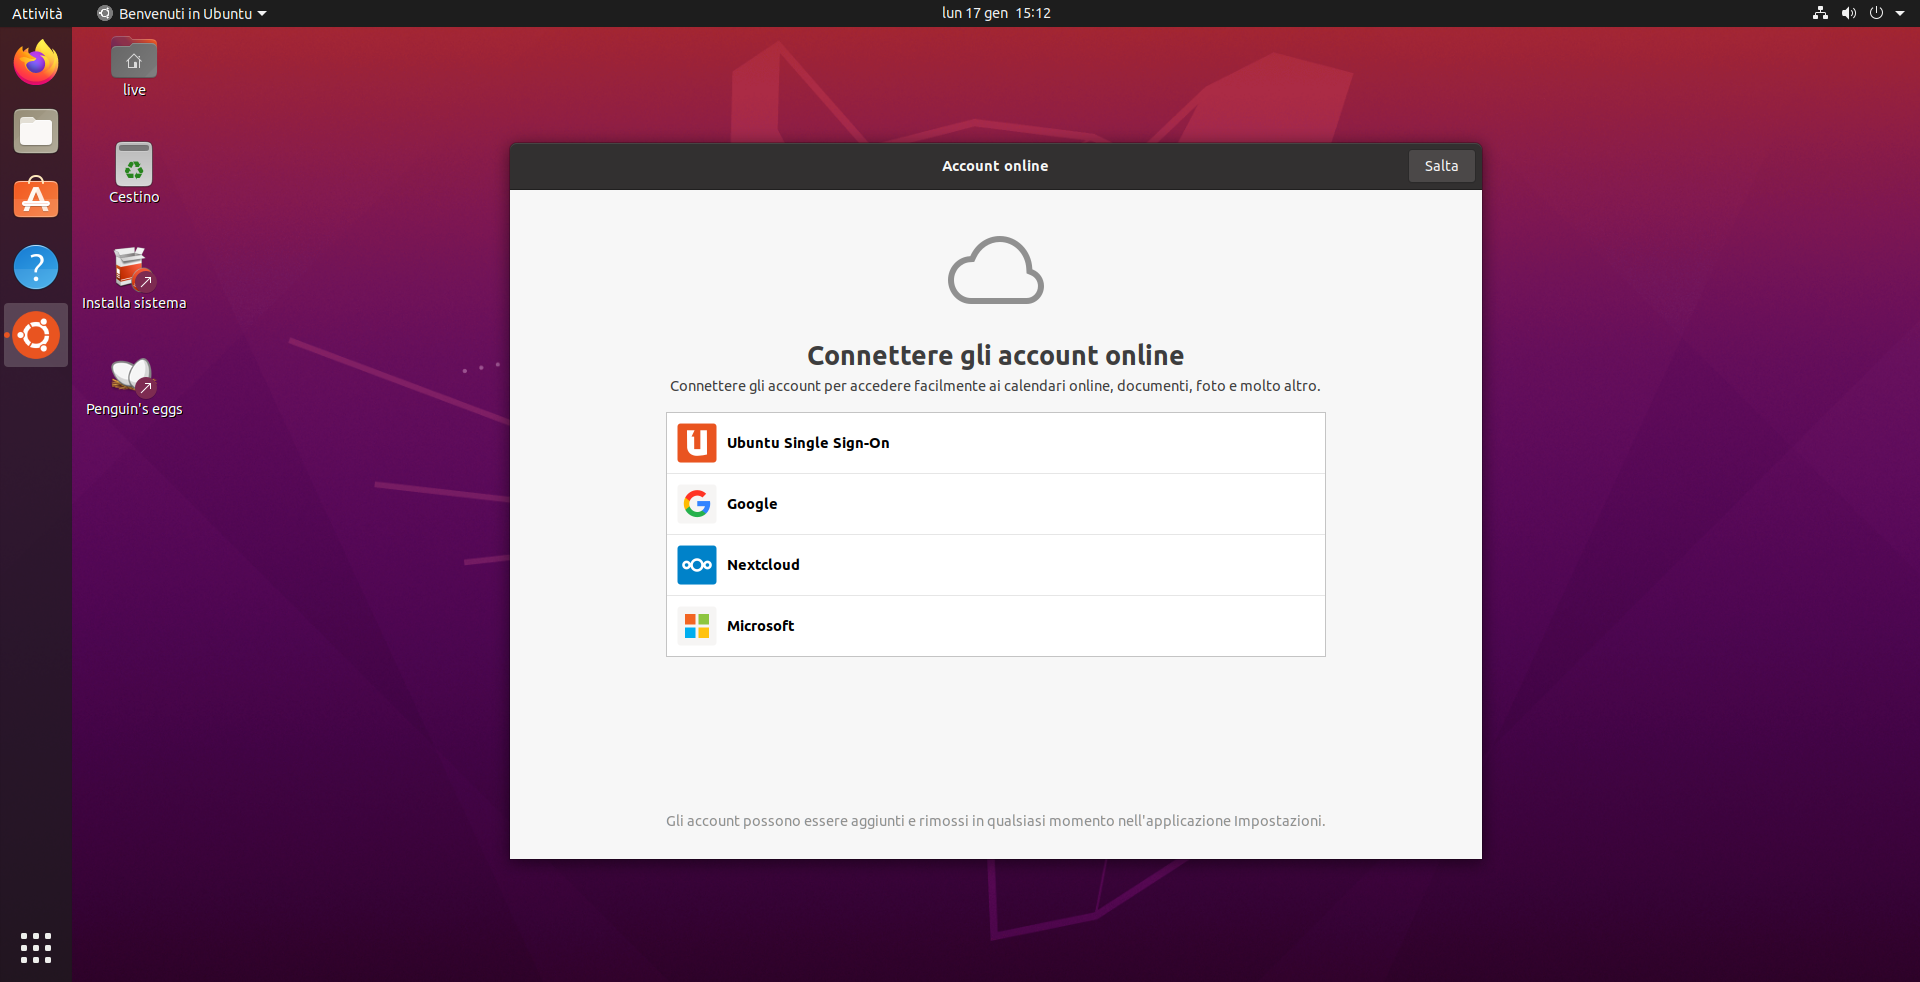Open the clock calendar lun 17 gen 15:12
The width and height of the screenshot is (1920, 982).
(x=996, y=13)
